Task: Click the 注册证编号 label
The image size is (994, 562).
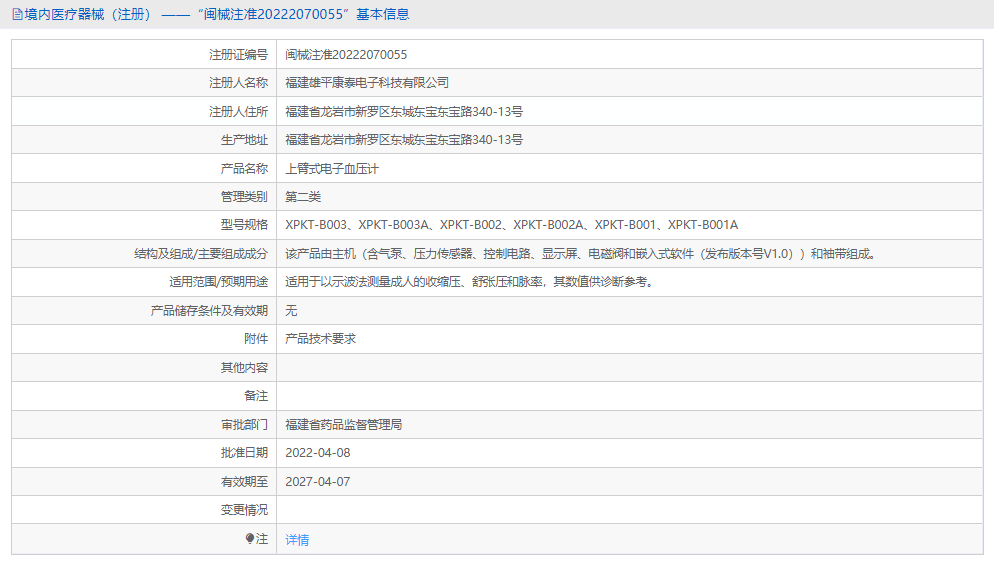Action: tap(238, 54)
